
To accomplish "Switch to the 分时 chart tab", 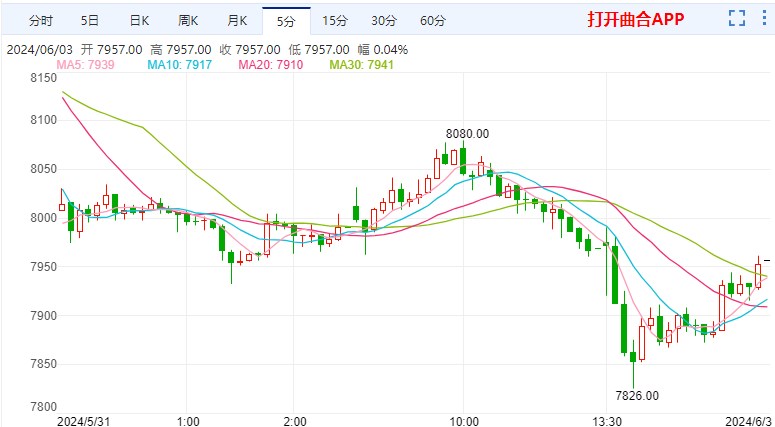I will click(x=41, y=20).
